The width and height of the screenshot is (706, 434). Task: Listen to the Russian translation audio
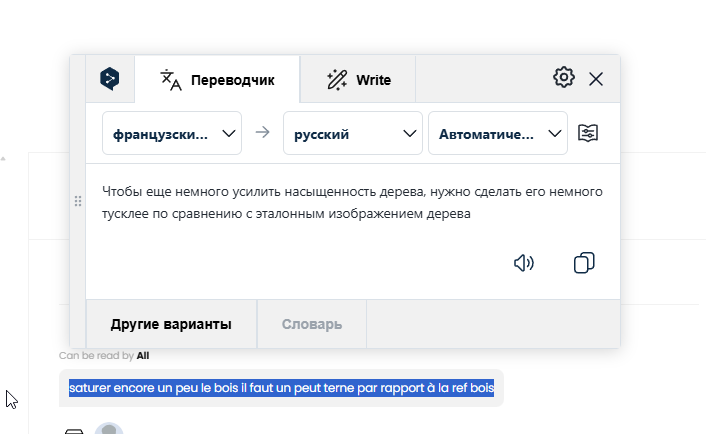pos(524,263)
